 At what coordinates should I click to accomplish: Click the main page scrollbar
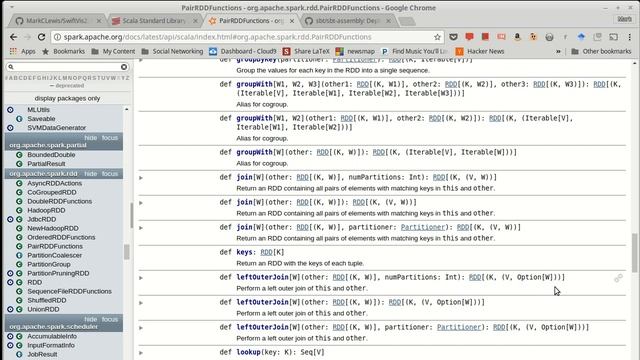(x=634, y=252)
